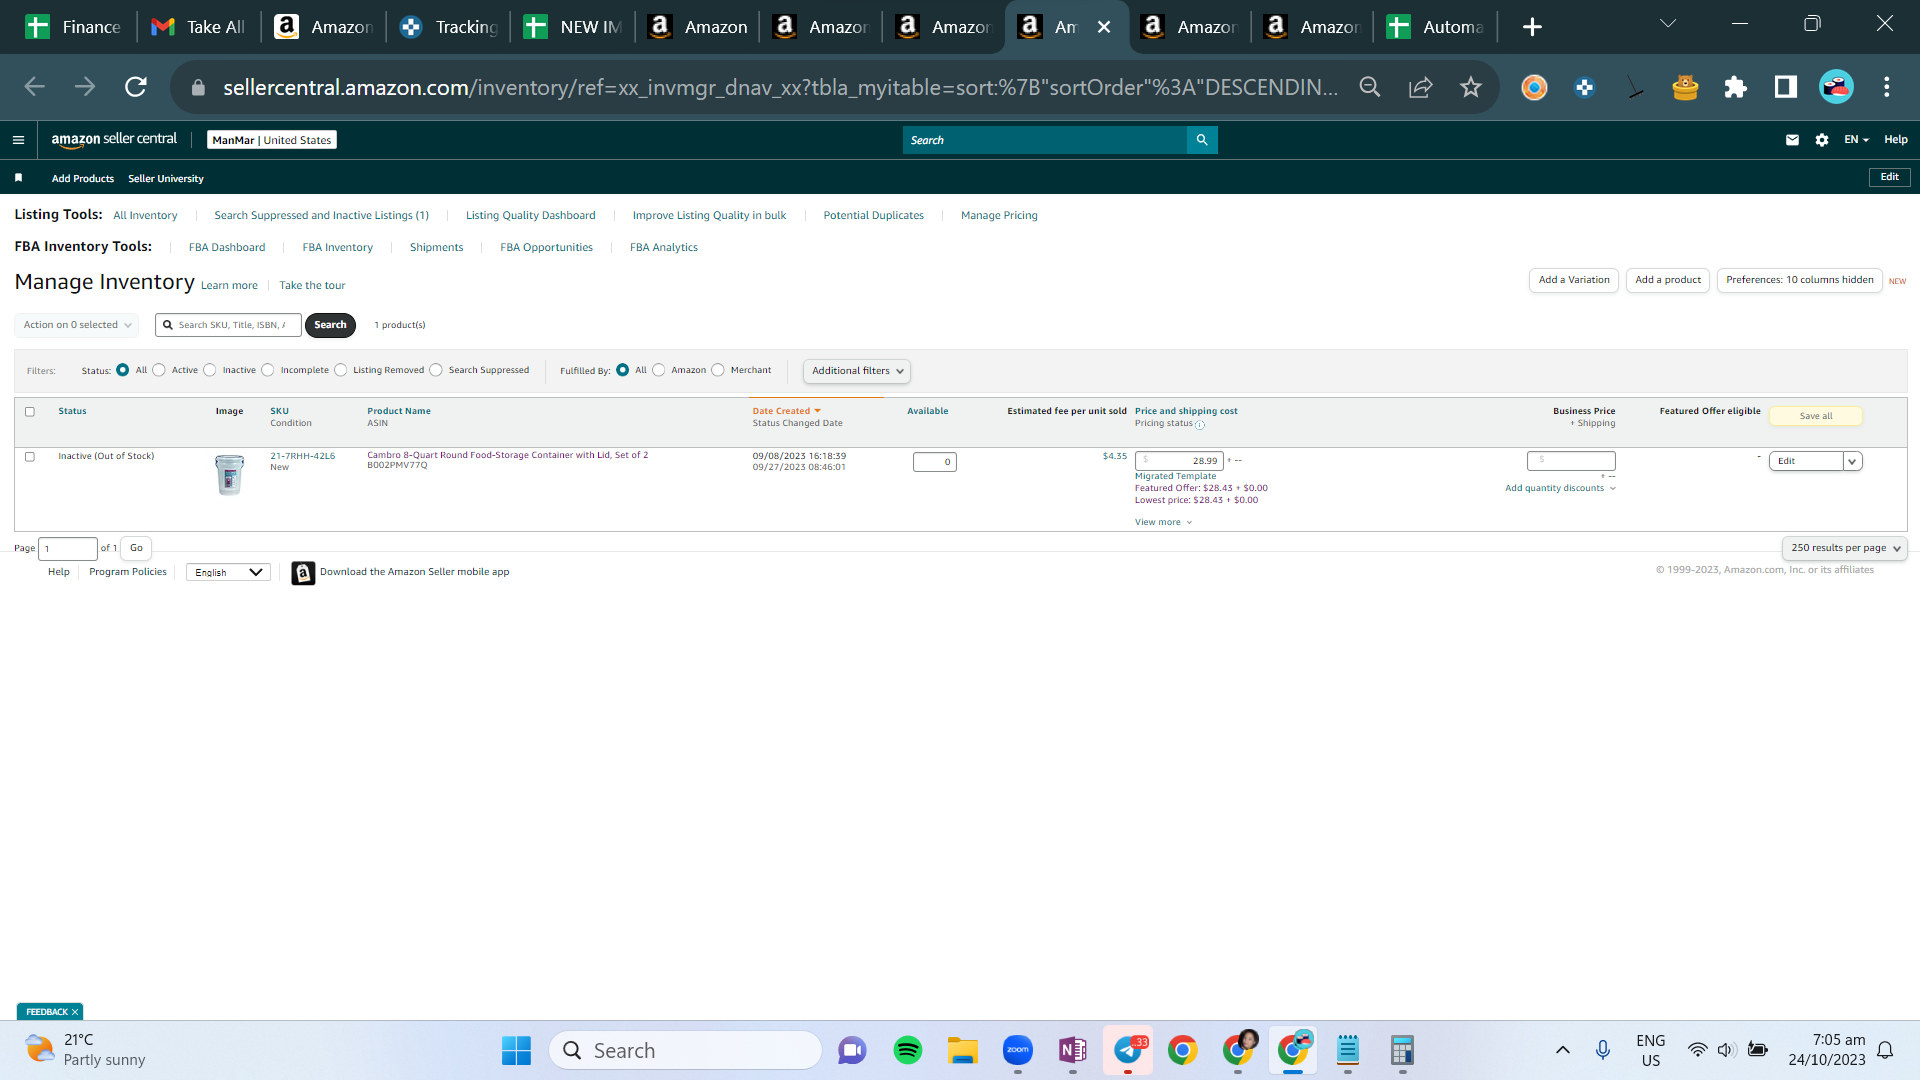Open the Seller Central messages envelope
The height and width of the screenshot is (1080, 1920).
click(x=1792, y=140)
